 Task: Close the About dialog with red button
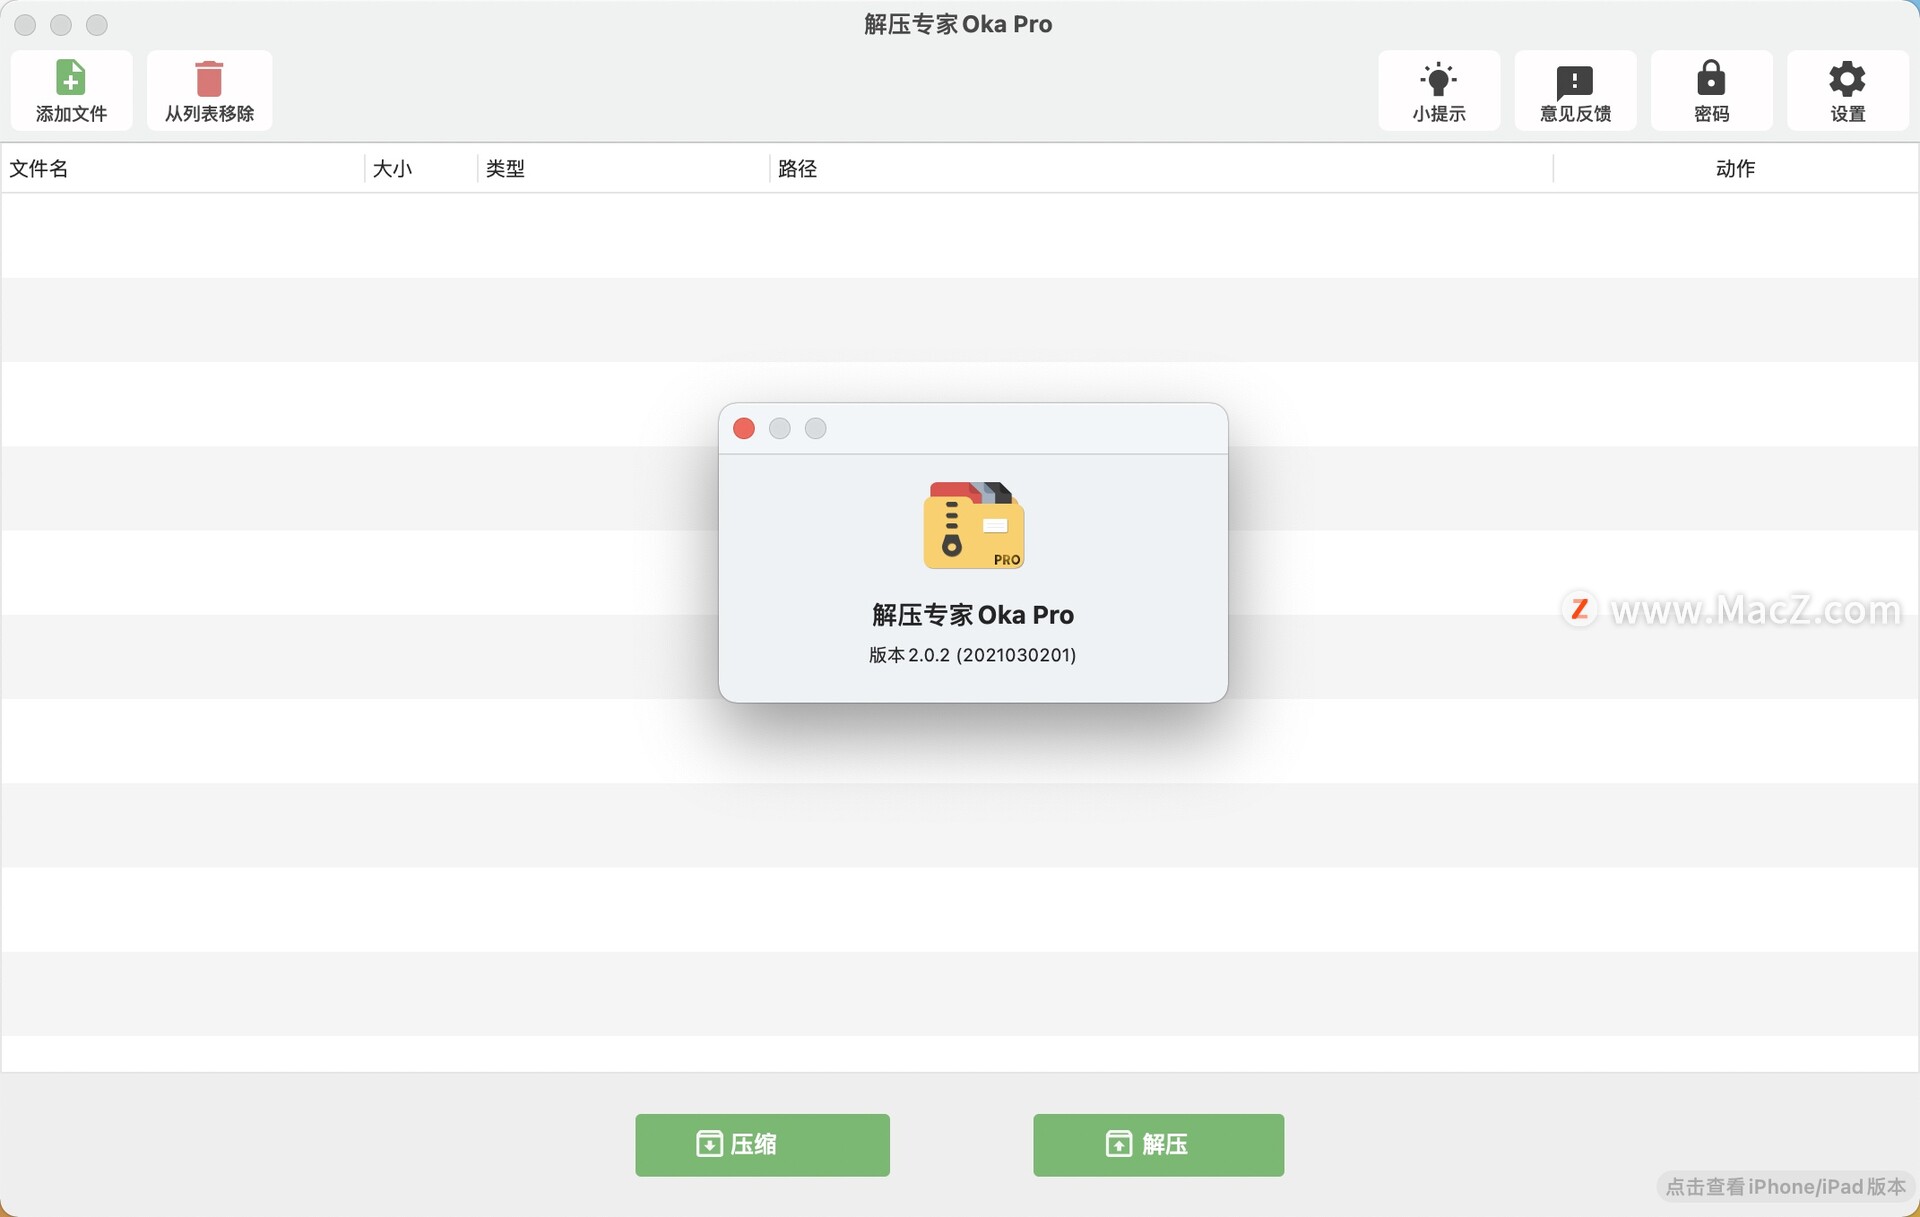pyautogui.click(x=744, y=428)
